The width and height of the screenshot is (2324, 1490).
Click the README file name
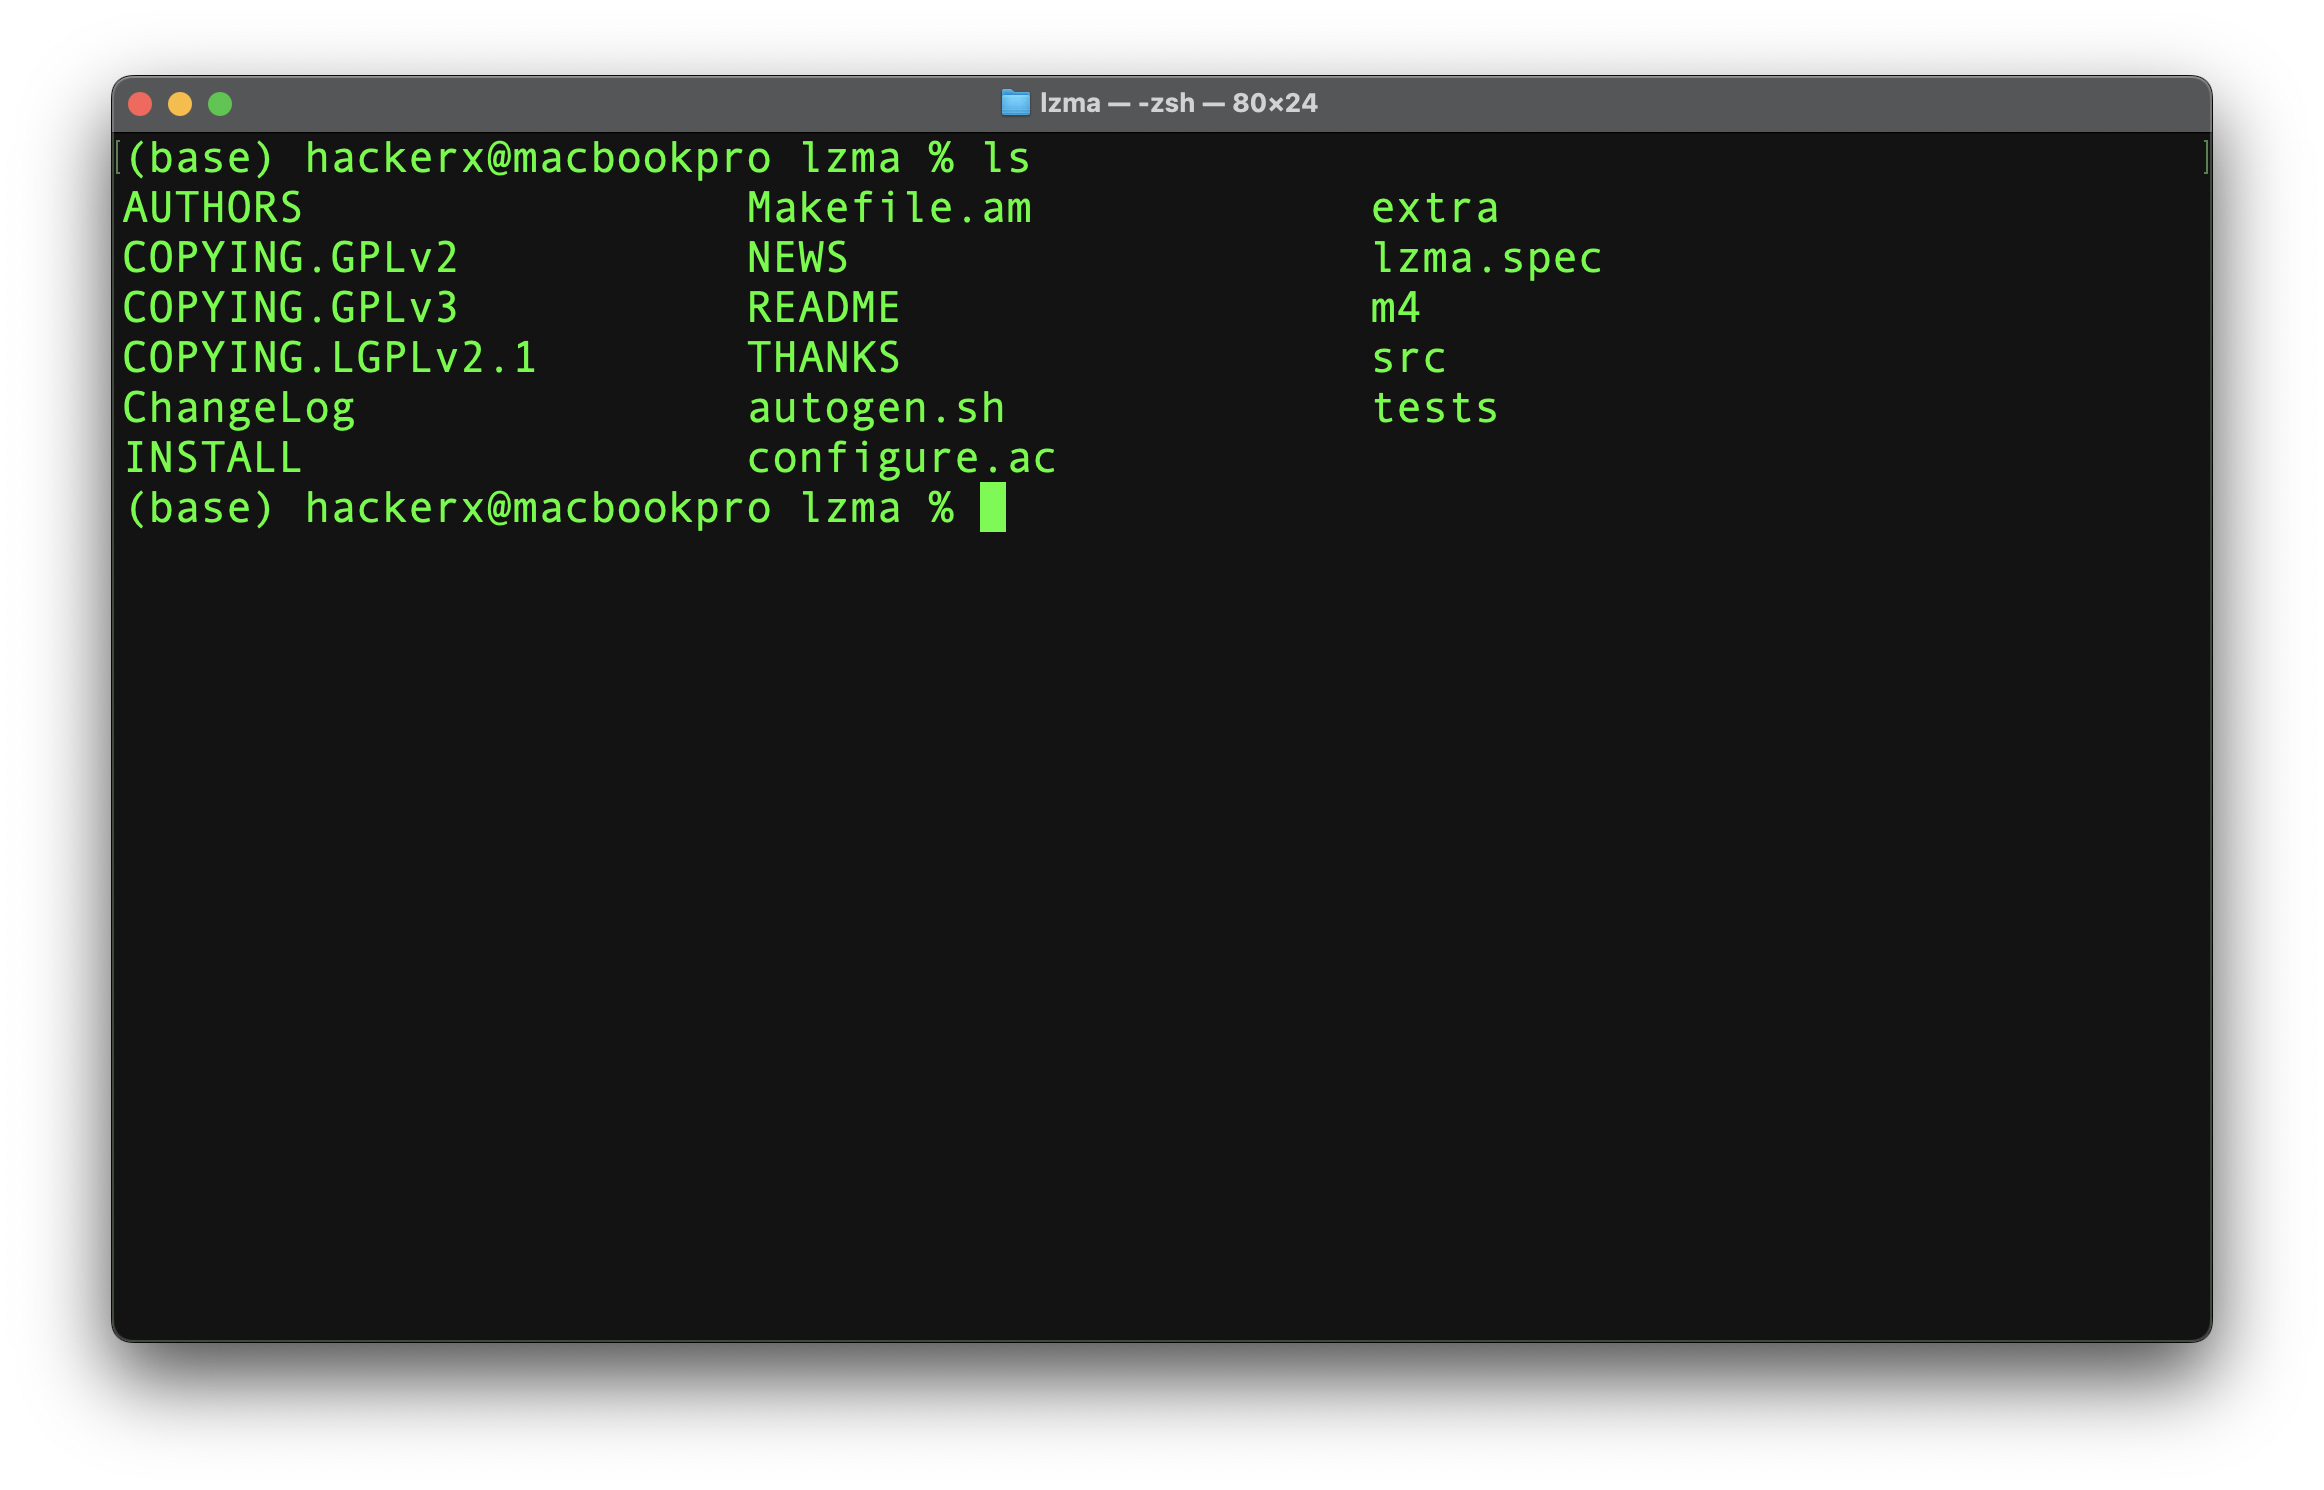pyautogui.click(x=824, y=308)
